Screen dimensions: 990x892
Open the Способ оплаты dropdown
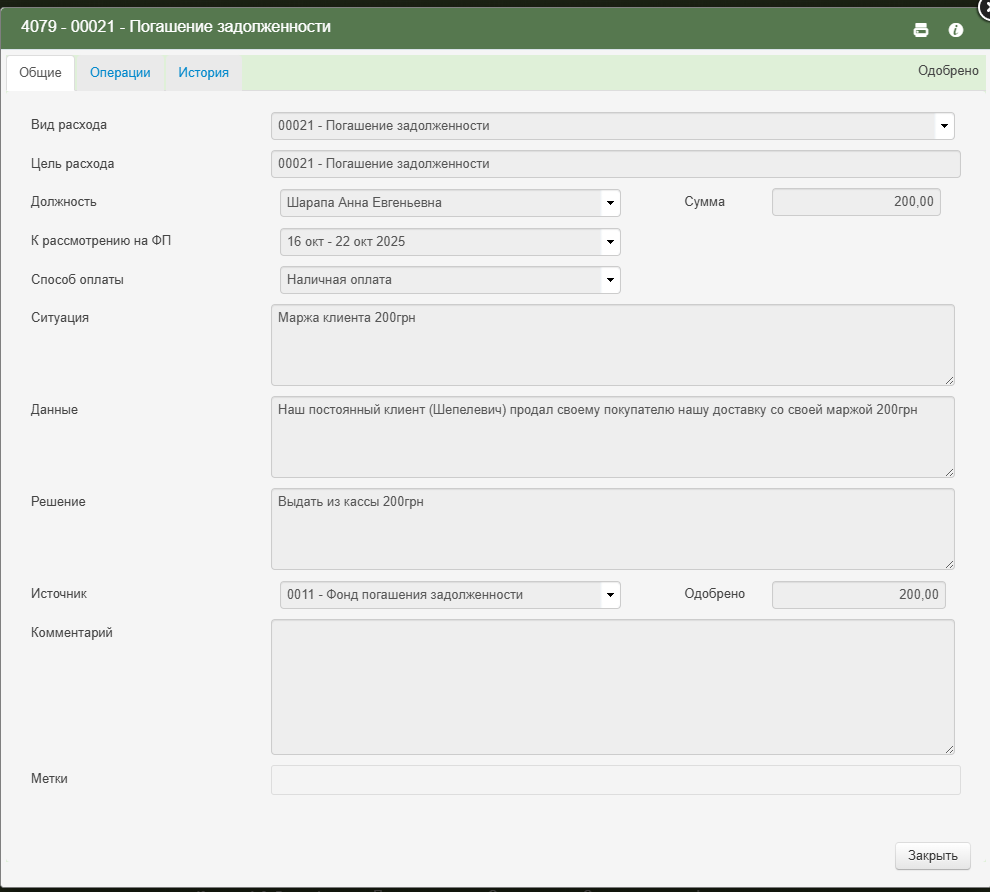pyautogui.click(x=609, y=280)
